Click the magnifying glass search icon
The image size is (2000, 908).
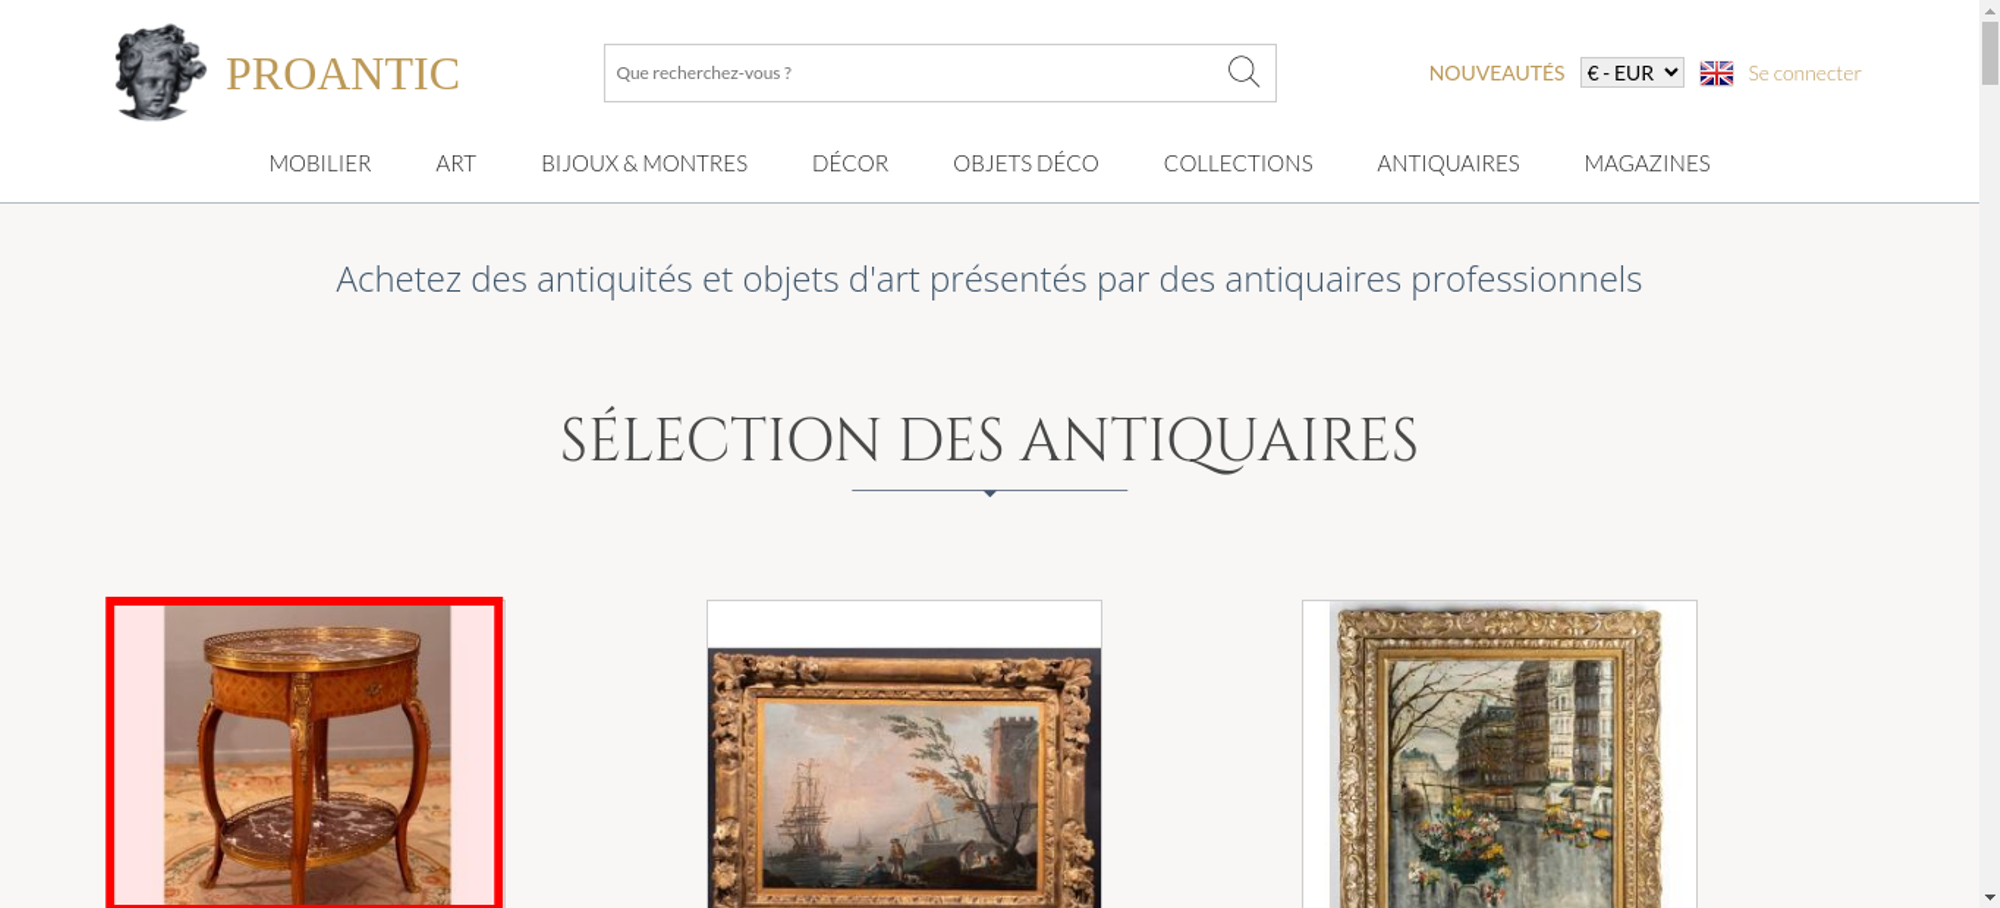pos(1243,72)
